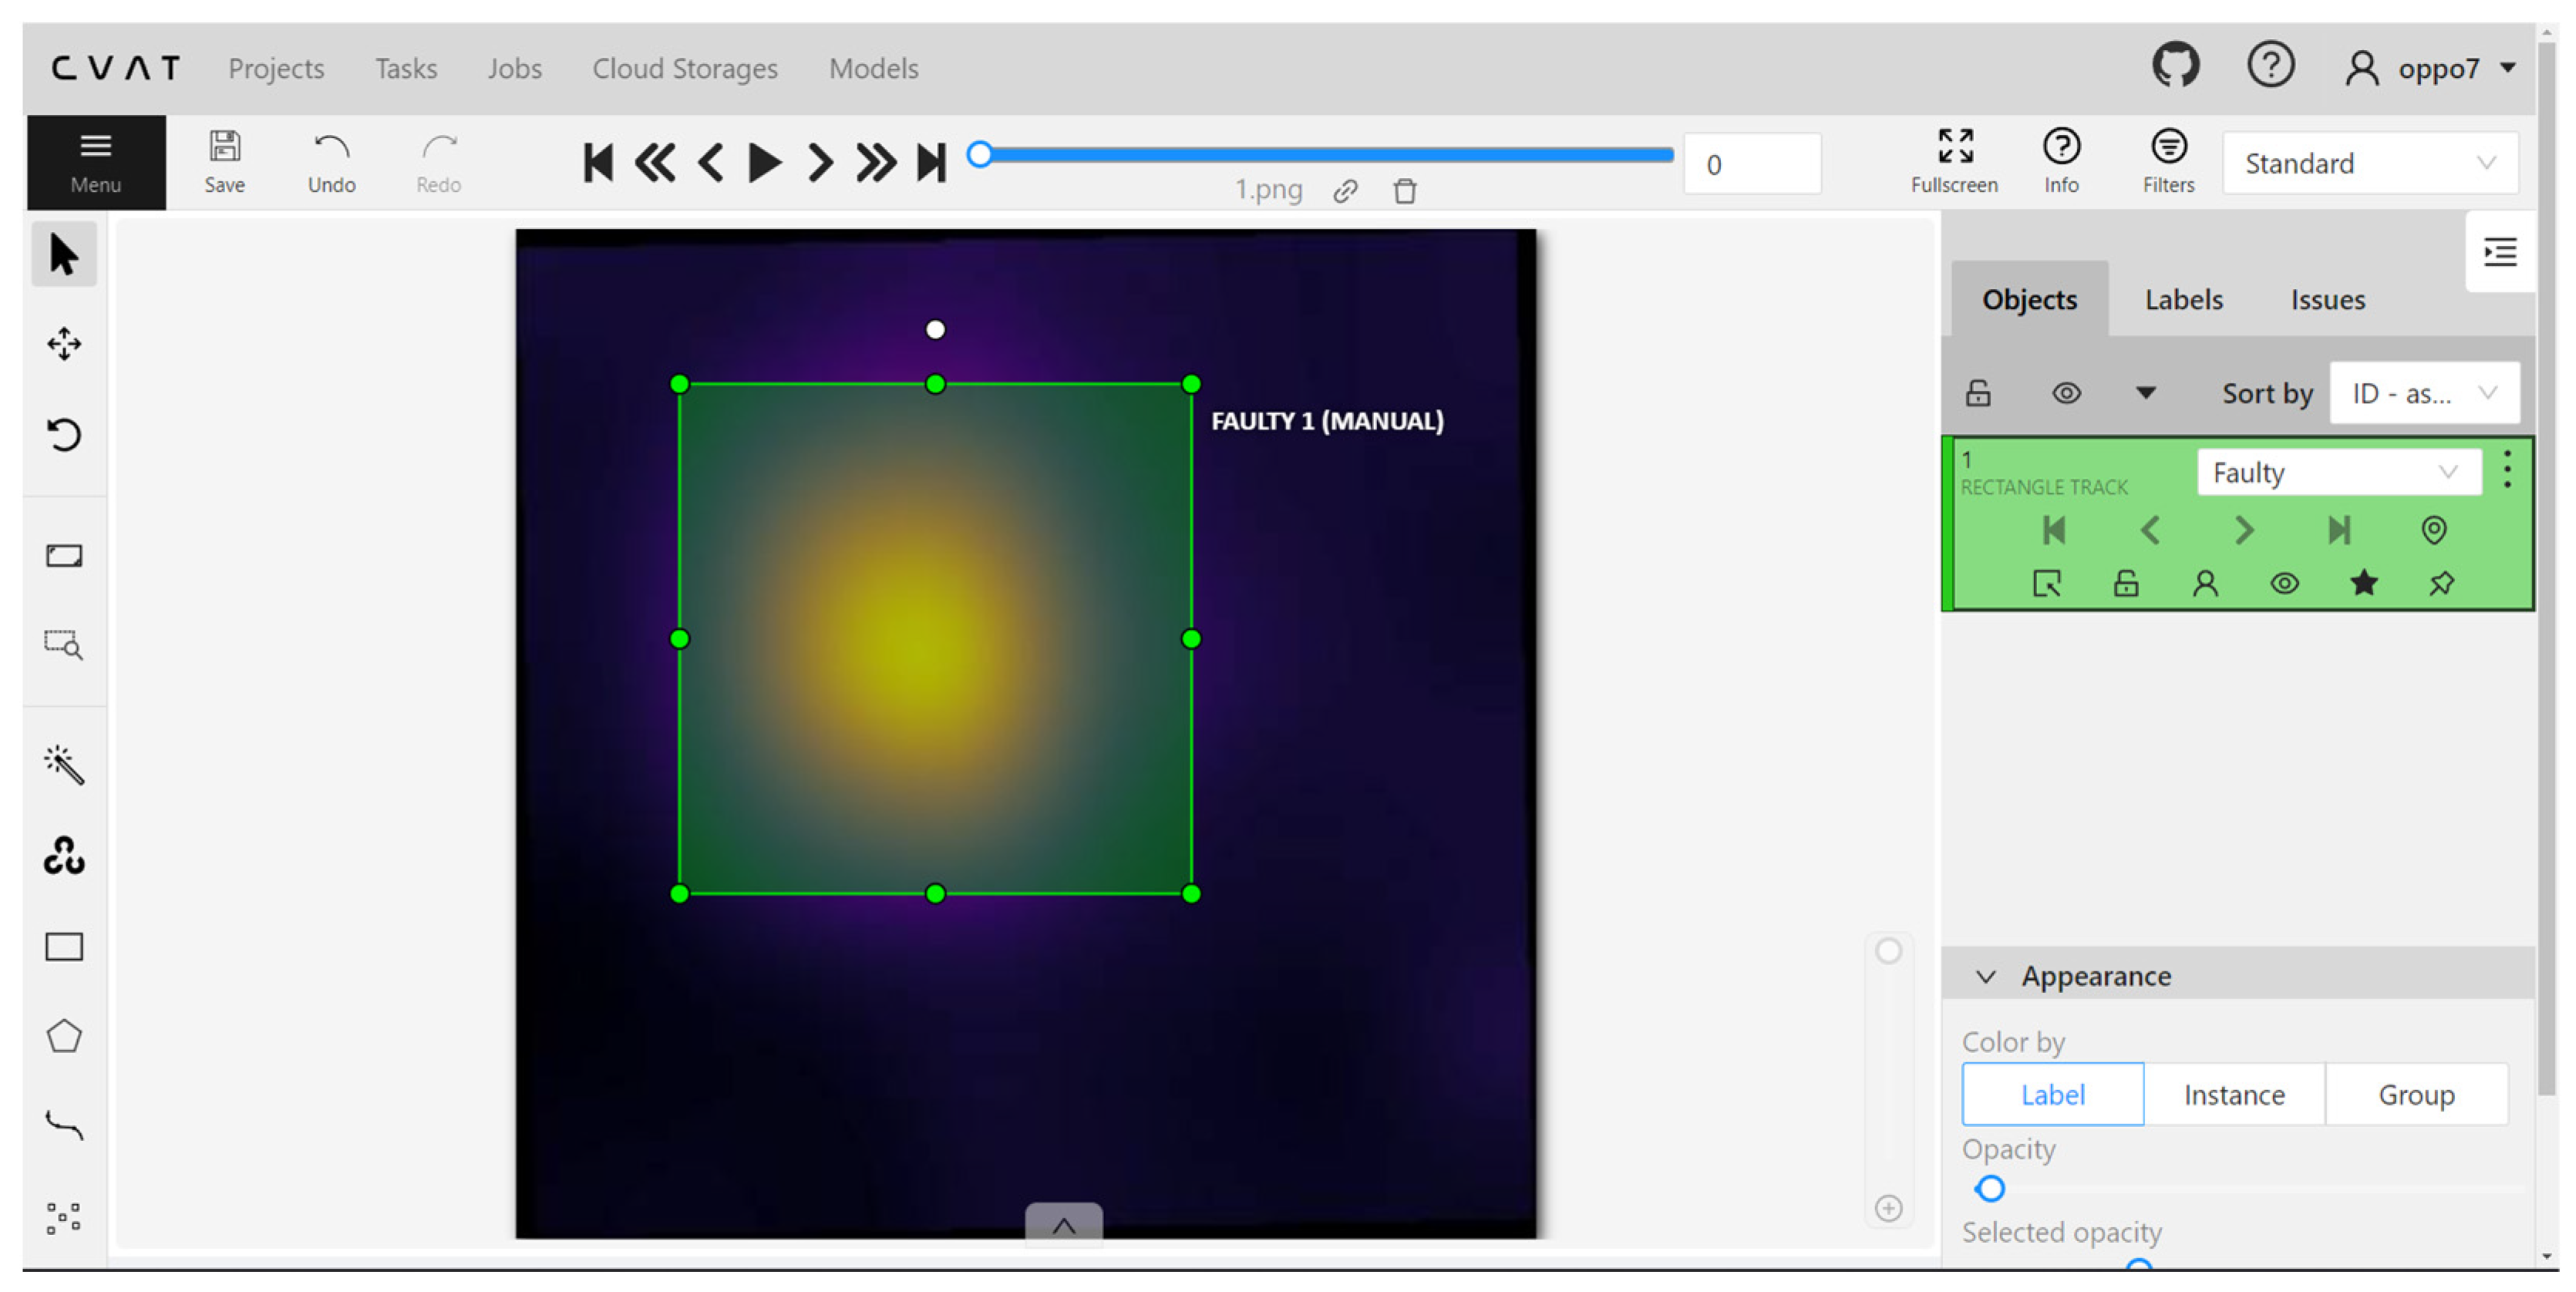Viewport: 2576px width, 1292px height.
Task: Toggle visibility eye of object 1
Action: (x=2284, y=583)
